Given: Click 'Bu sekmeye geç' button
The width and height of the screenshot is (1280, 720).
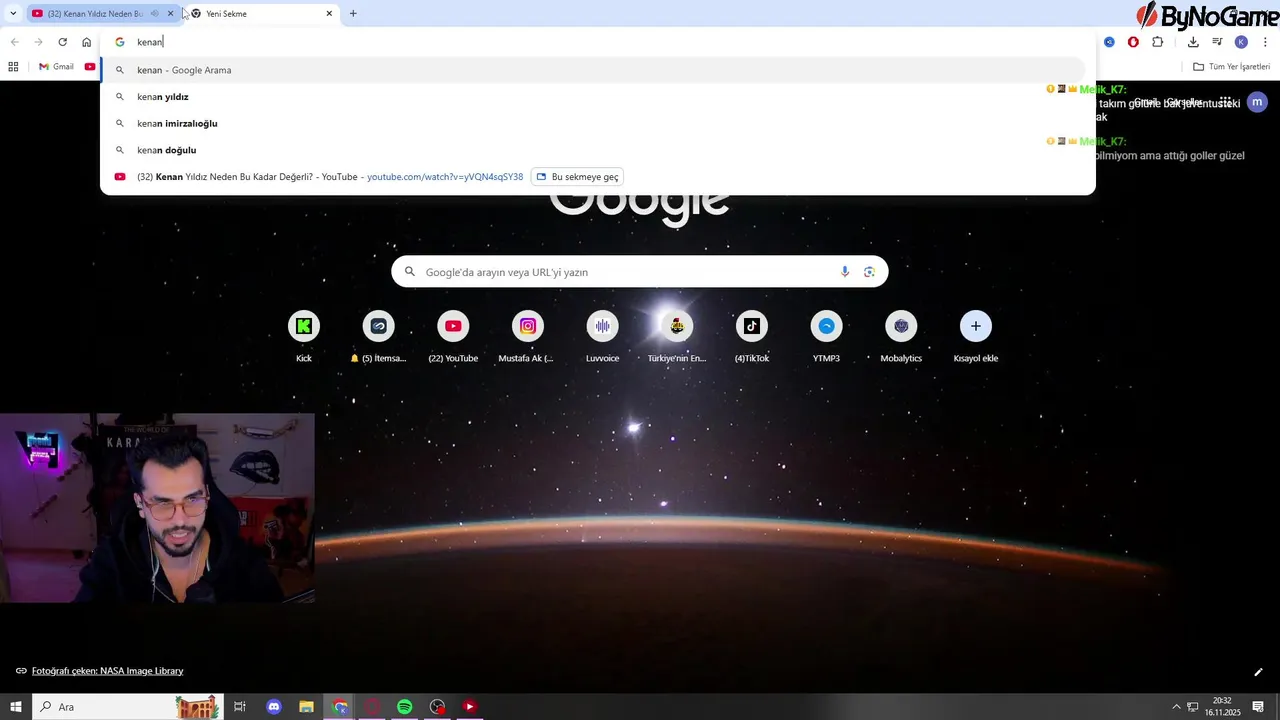Looking at the screenshot, I should click(576, 177).
